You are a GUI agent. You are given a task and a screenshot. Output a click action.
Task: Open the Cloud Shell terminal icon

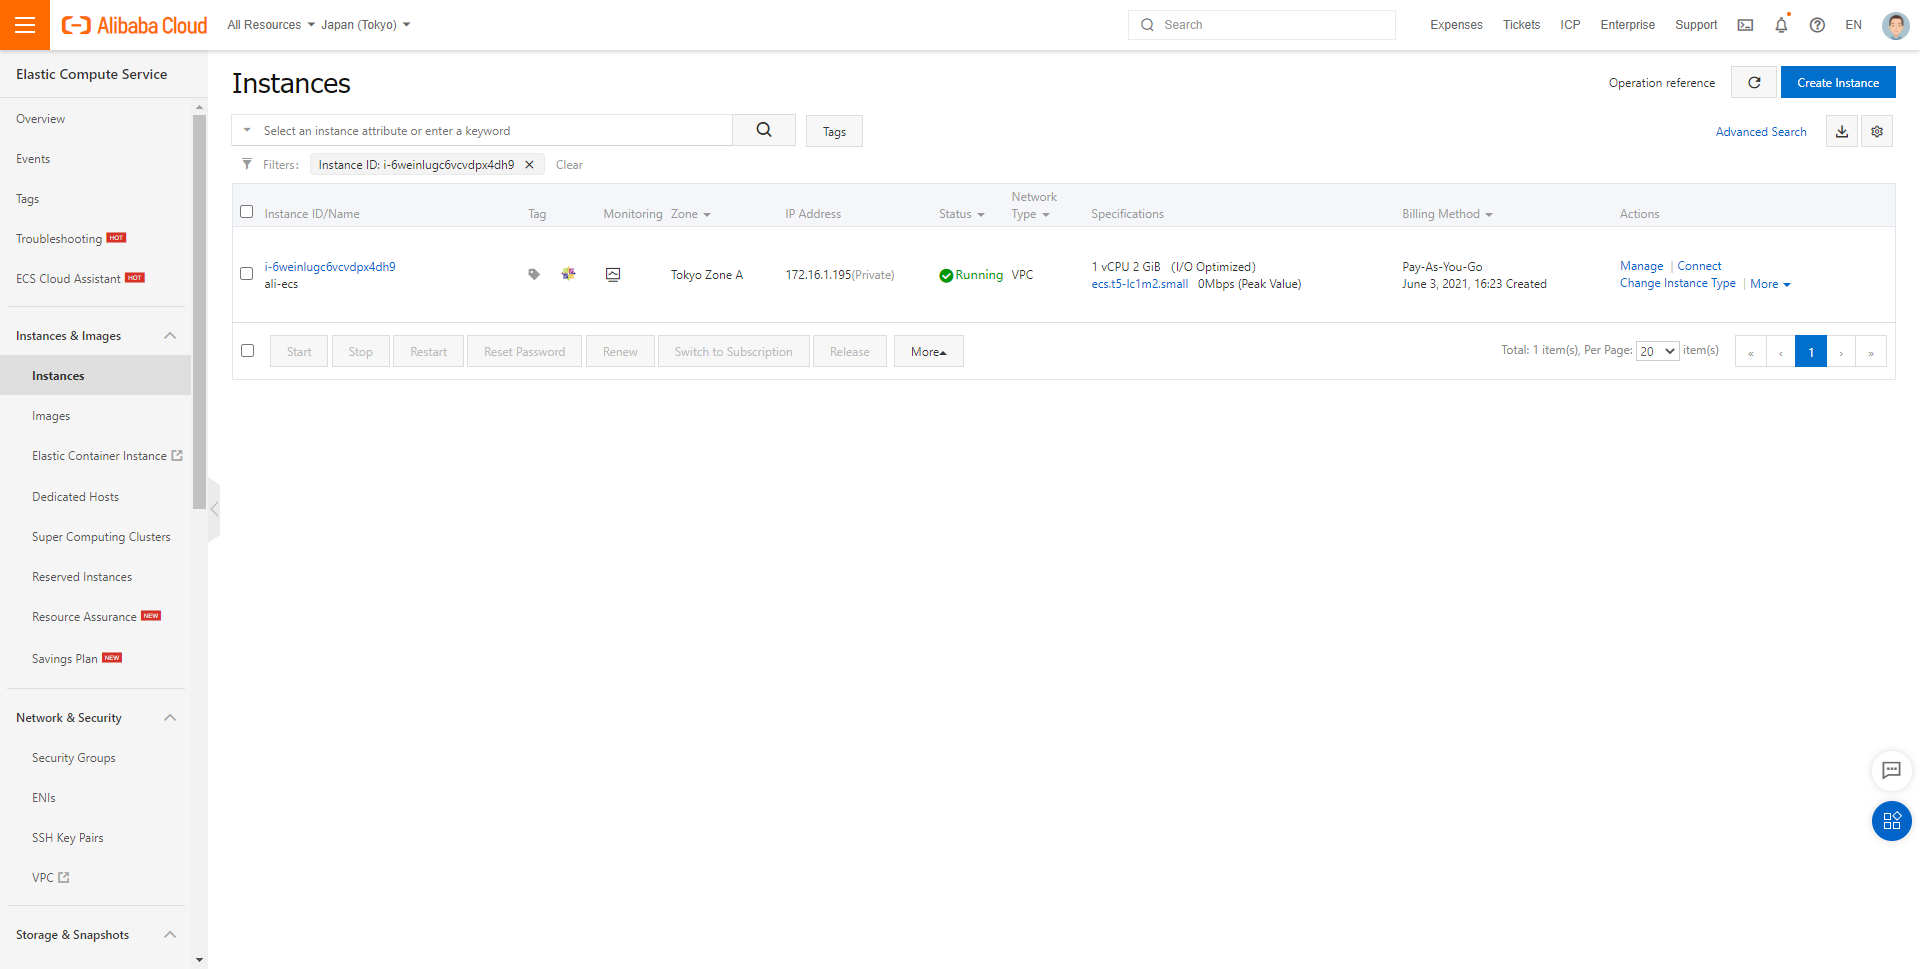pyautogui.click(x=1745, y=25)
